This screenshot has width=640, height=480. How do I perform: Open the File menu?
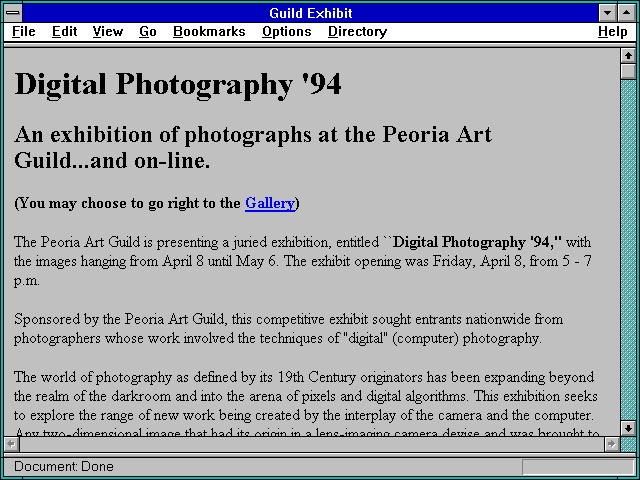(24, 32)
